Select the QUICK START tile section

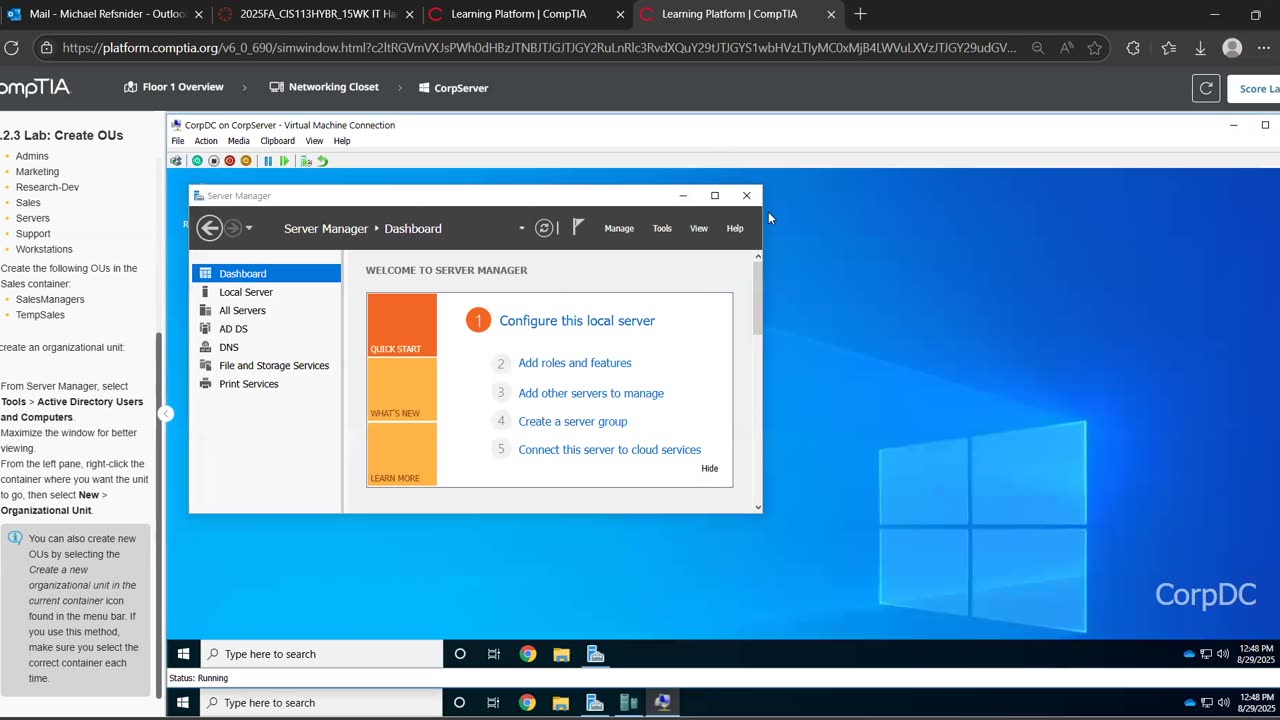click(x=402, y=325)
